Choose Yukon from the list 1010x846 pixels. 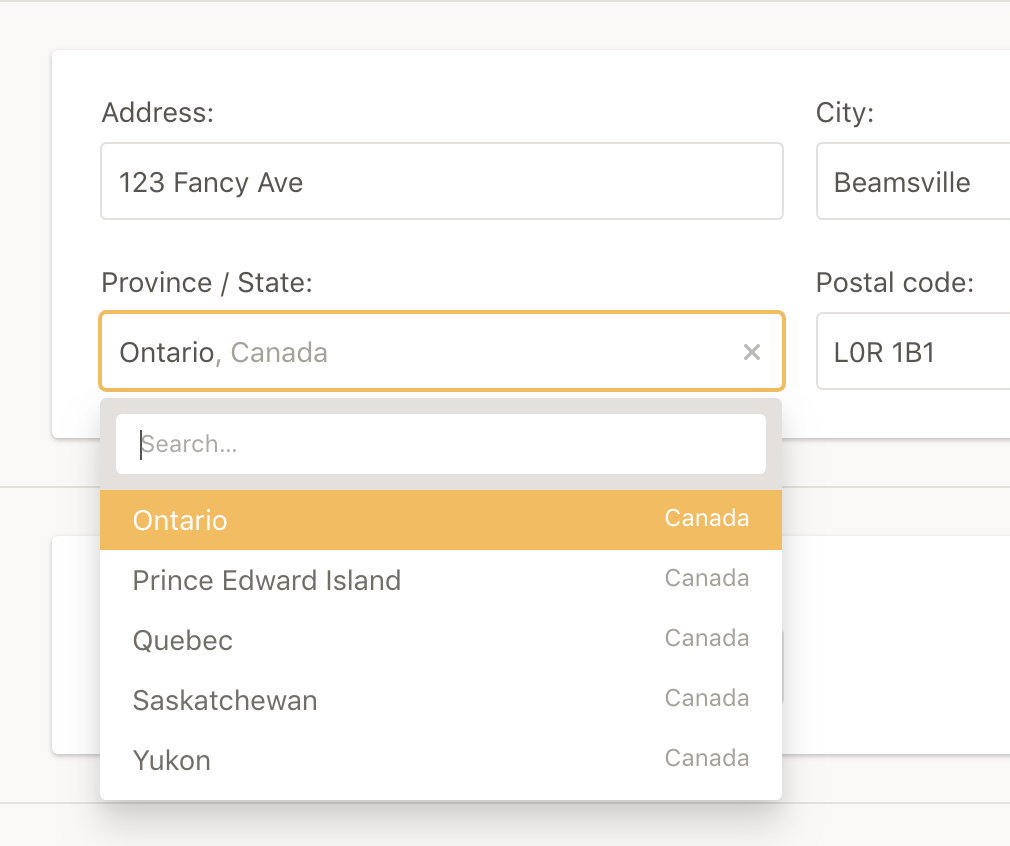[441, 760]
